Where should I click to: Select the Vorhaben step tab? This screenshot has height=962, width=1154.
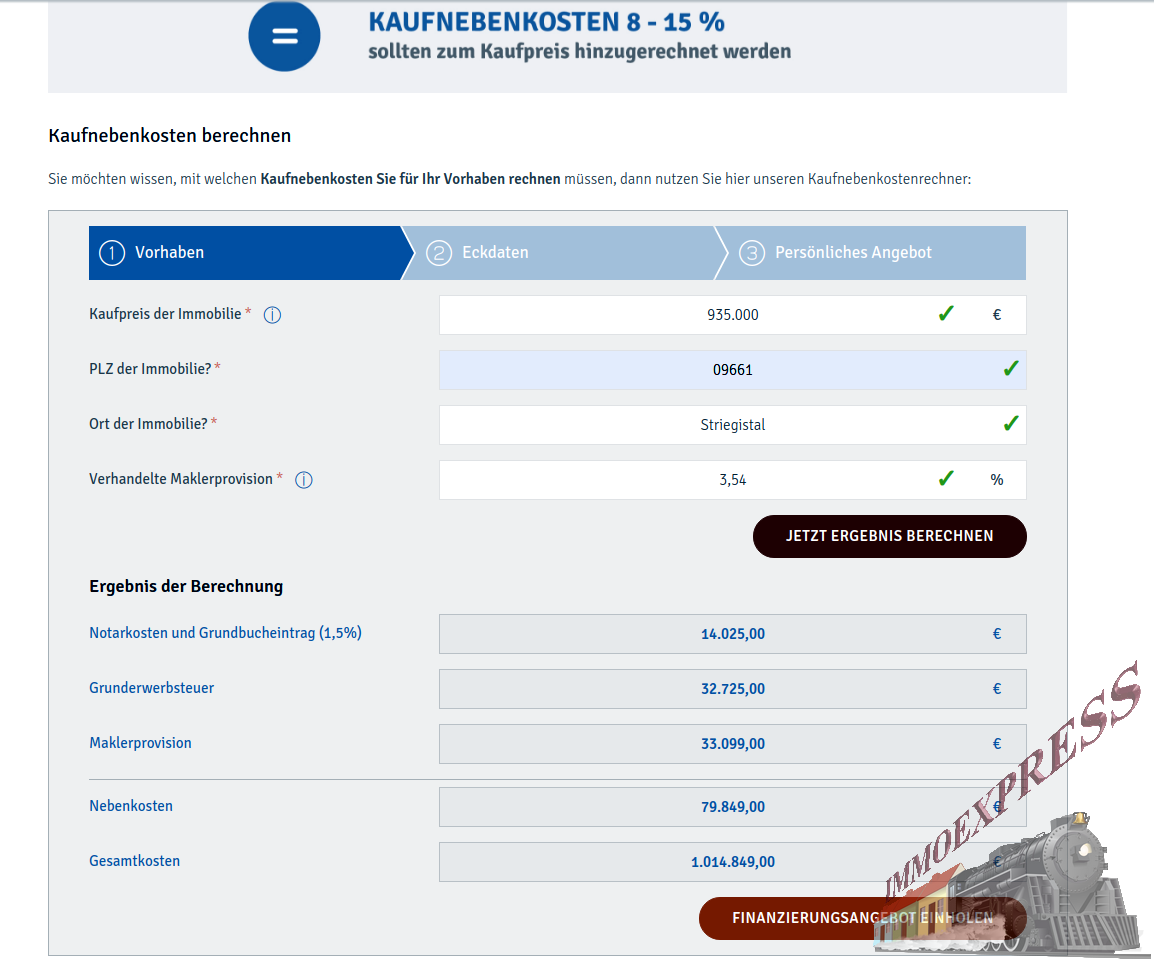[244, 253]
